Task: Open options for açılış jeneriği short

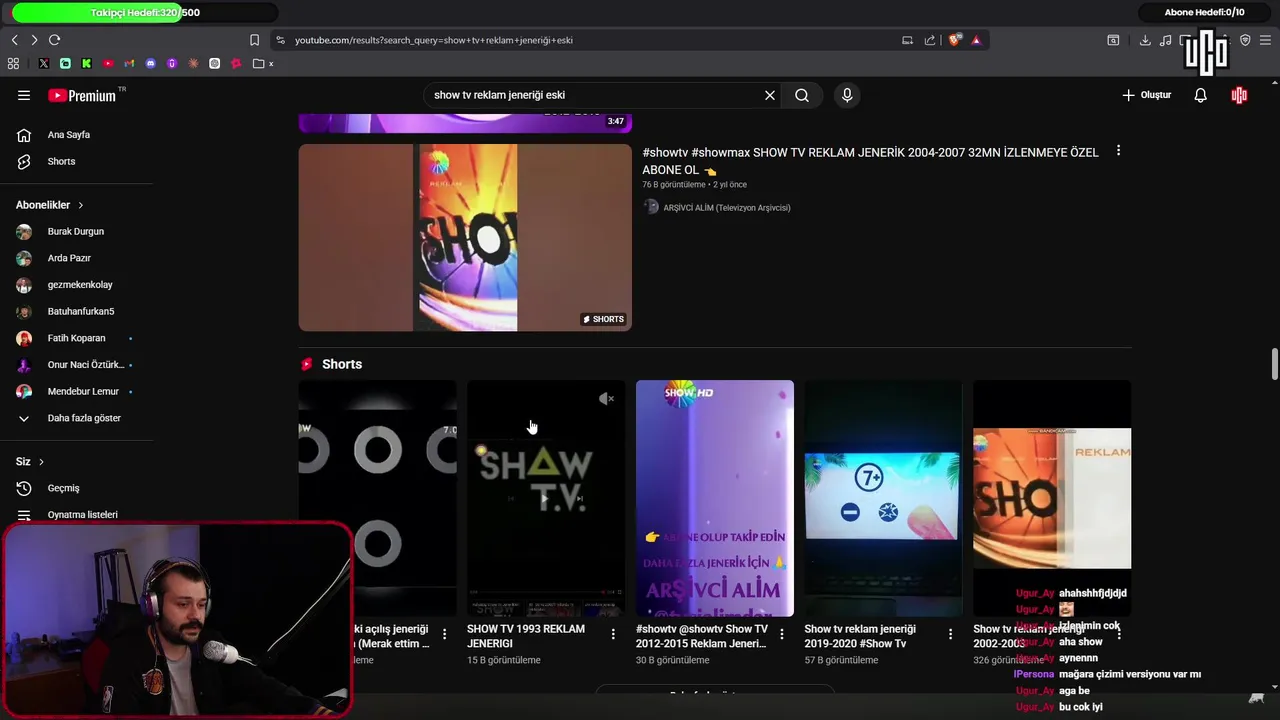Action: pyautogui.click(x=444, y=634)
